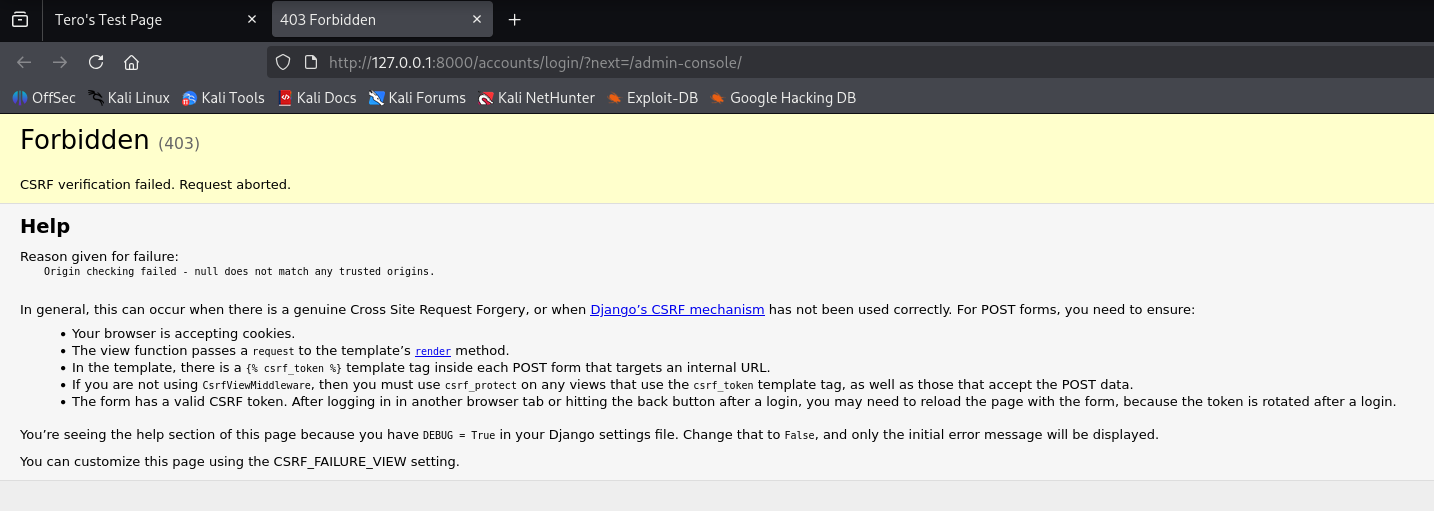Click the shield tracking protection icon
The width and height of the screenshot is (1434, 511).
pyautogui.click(x=283, y=62)
